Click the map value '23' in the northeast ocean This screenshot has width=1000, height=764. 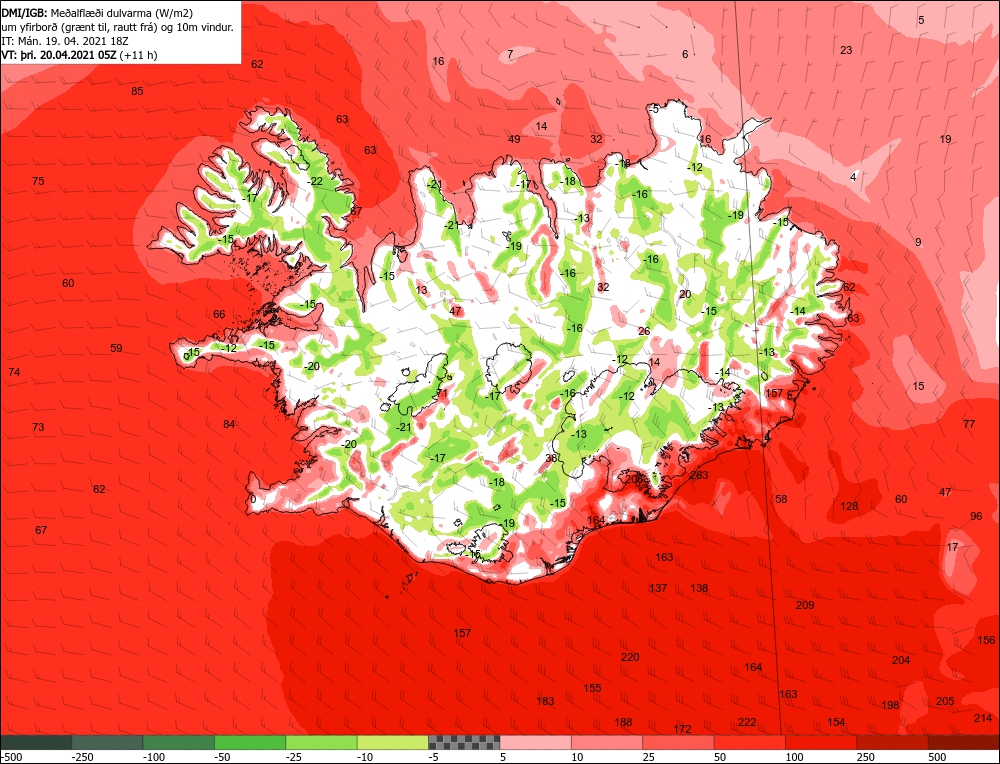(x=846, y=50)
